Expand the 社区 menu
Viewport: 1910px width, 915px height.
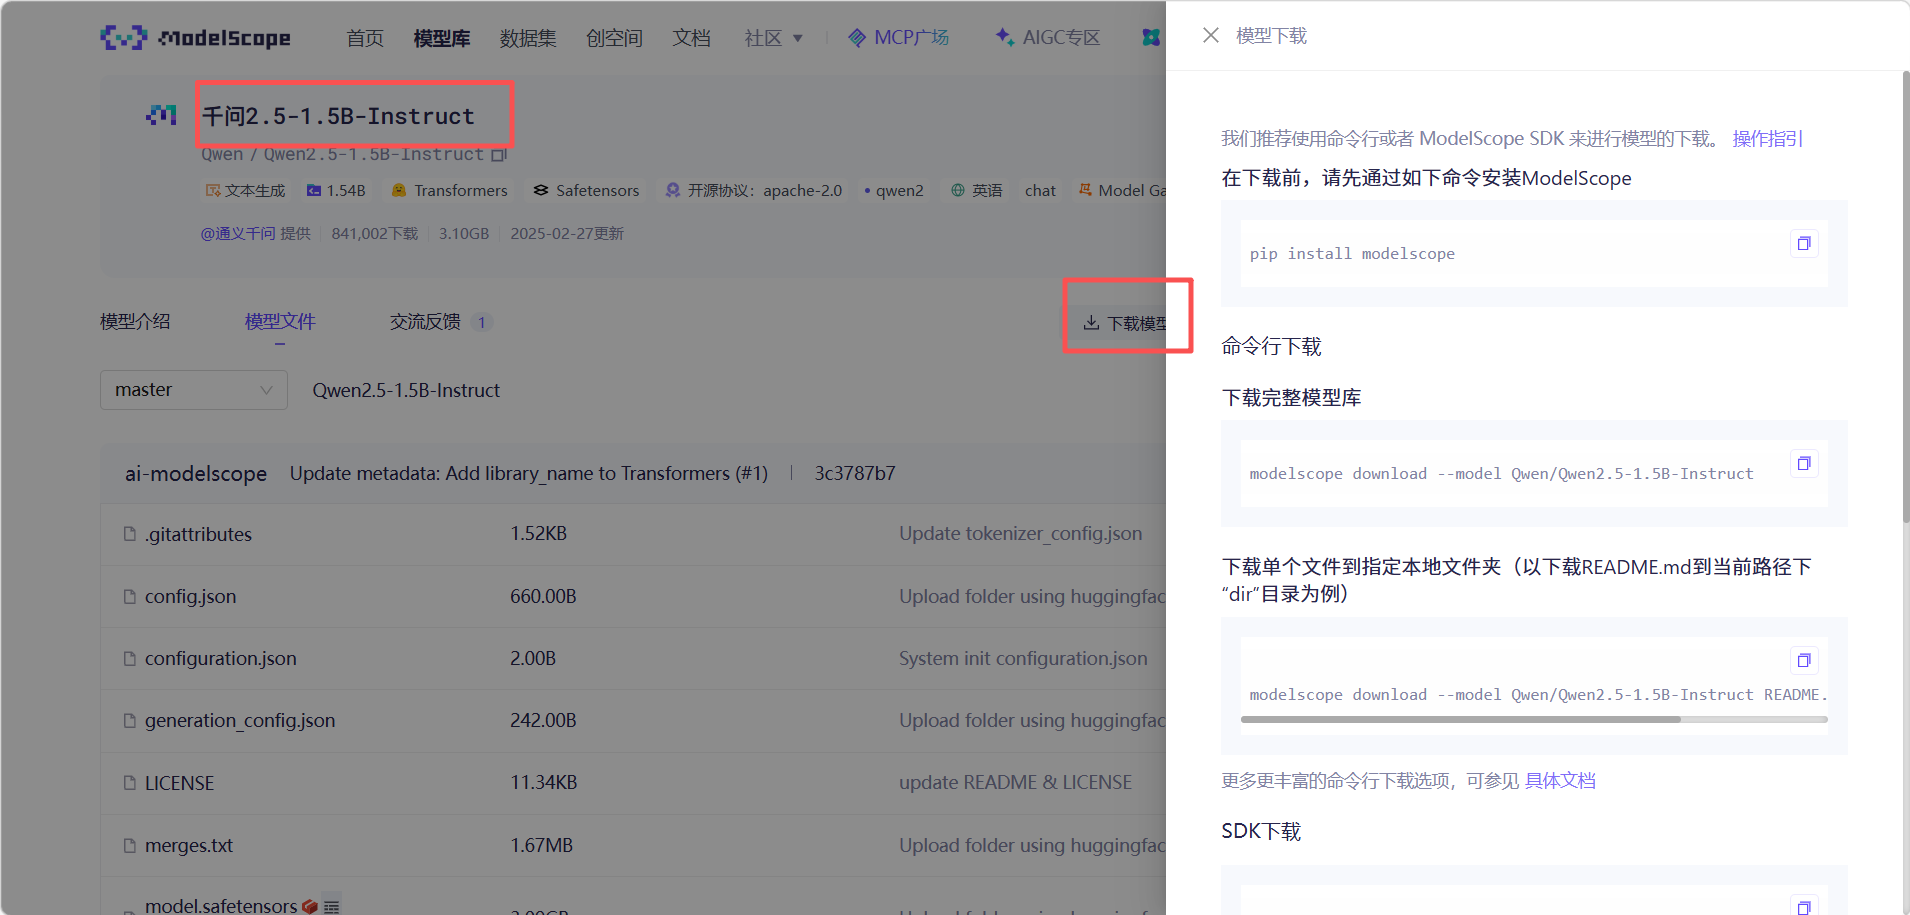(x=773, y=38)
